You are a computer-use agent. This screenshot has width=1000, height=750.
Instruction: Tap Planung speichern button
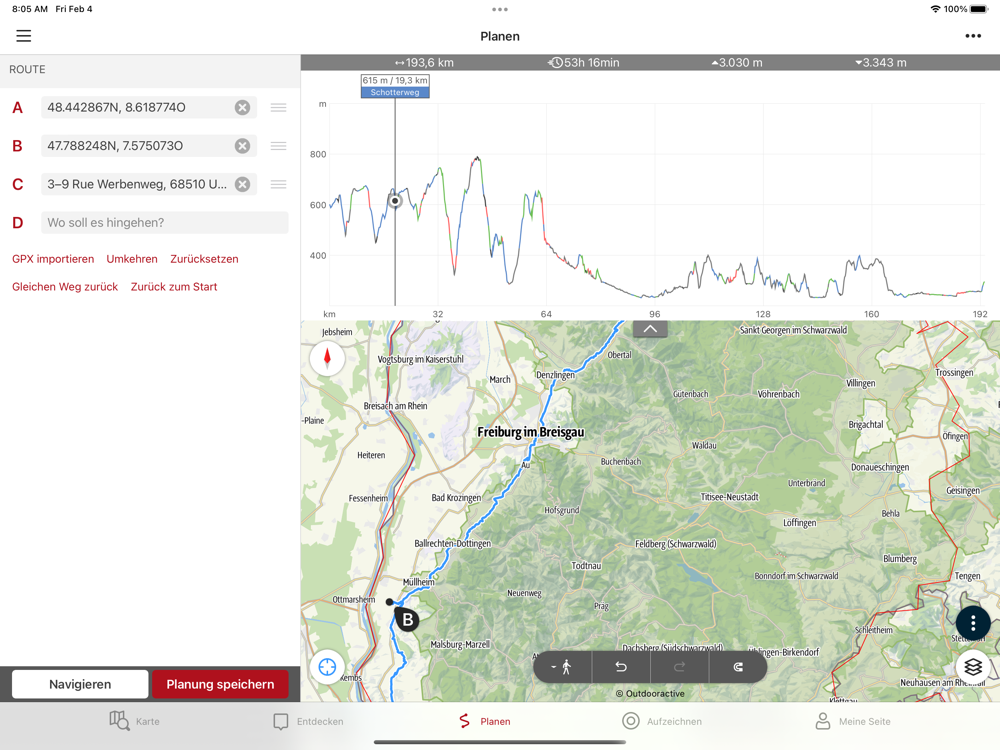click(x=220, y=684)
